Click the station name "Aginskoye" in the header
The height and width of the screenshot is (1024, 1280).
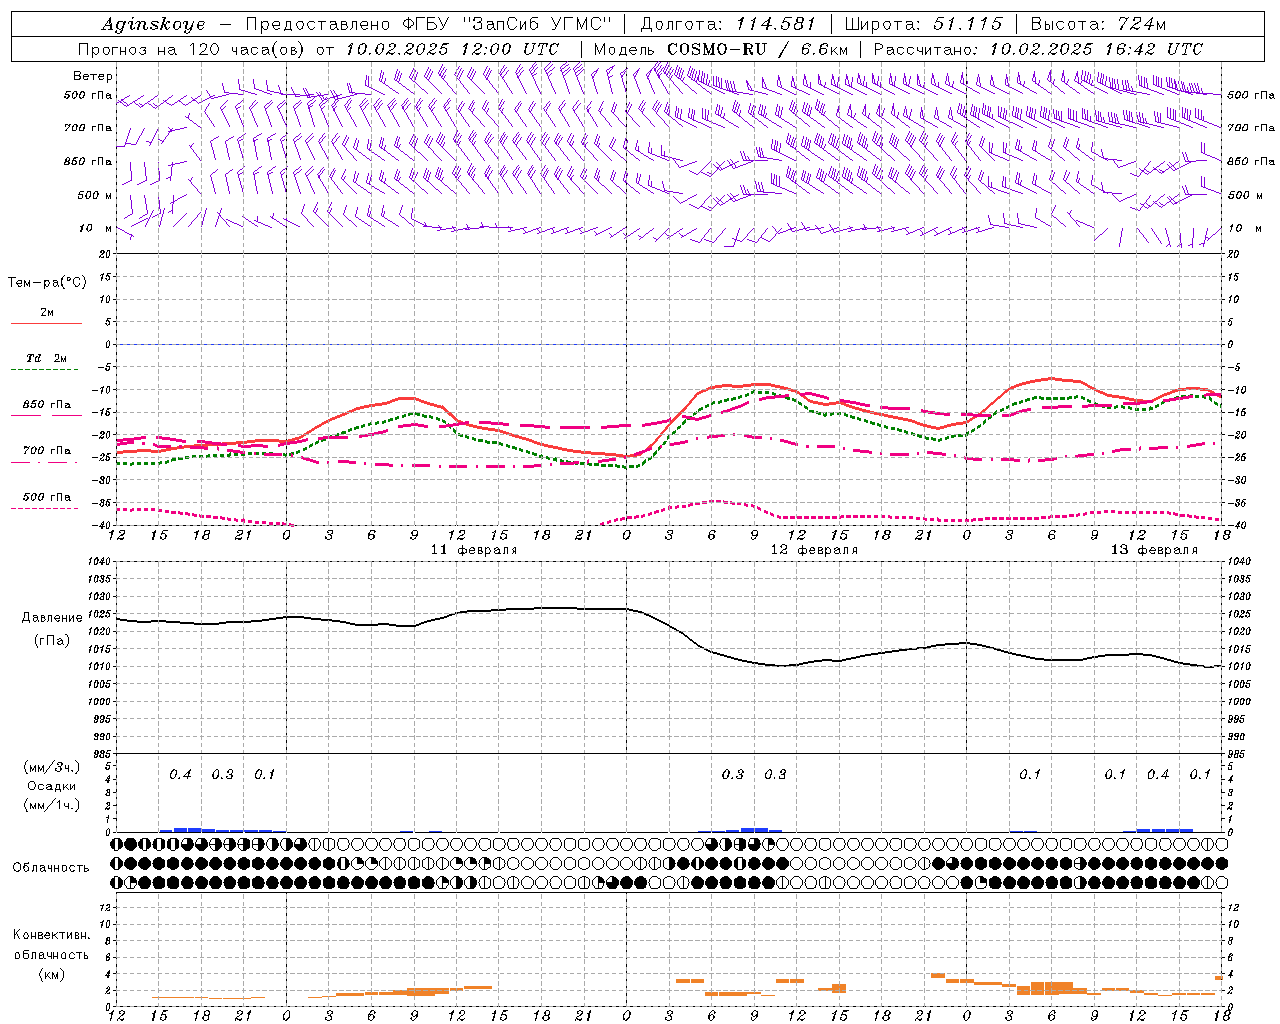[x=153, y=24]
